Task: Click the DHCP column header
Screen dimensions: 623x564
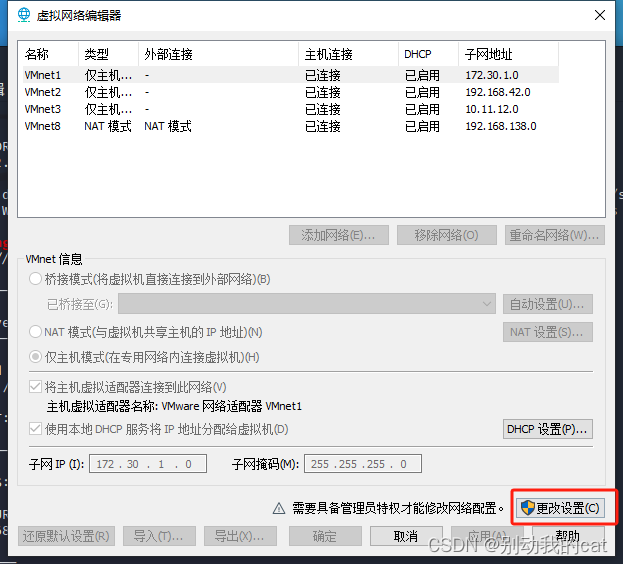Action: (x=429, y=54)
